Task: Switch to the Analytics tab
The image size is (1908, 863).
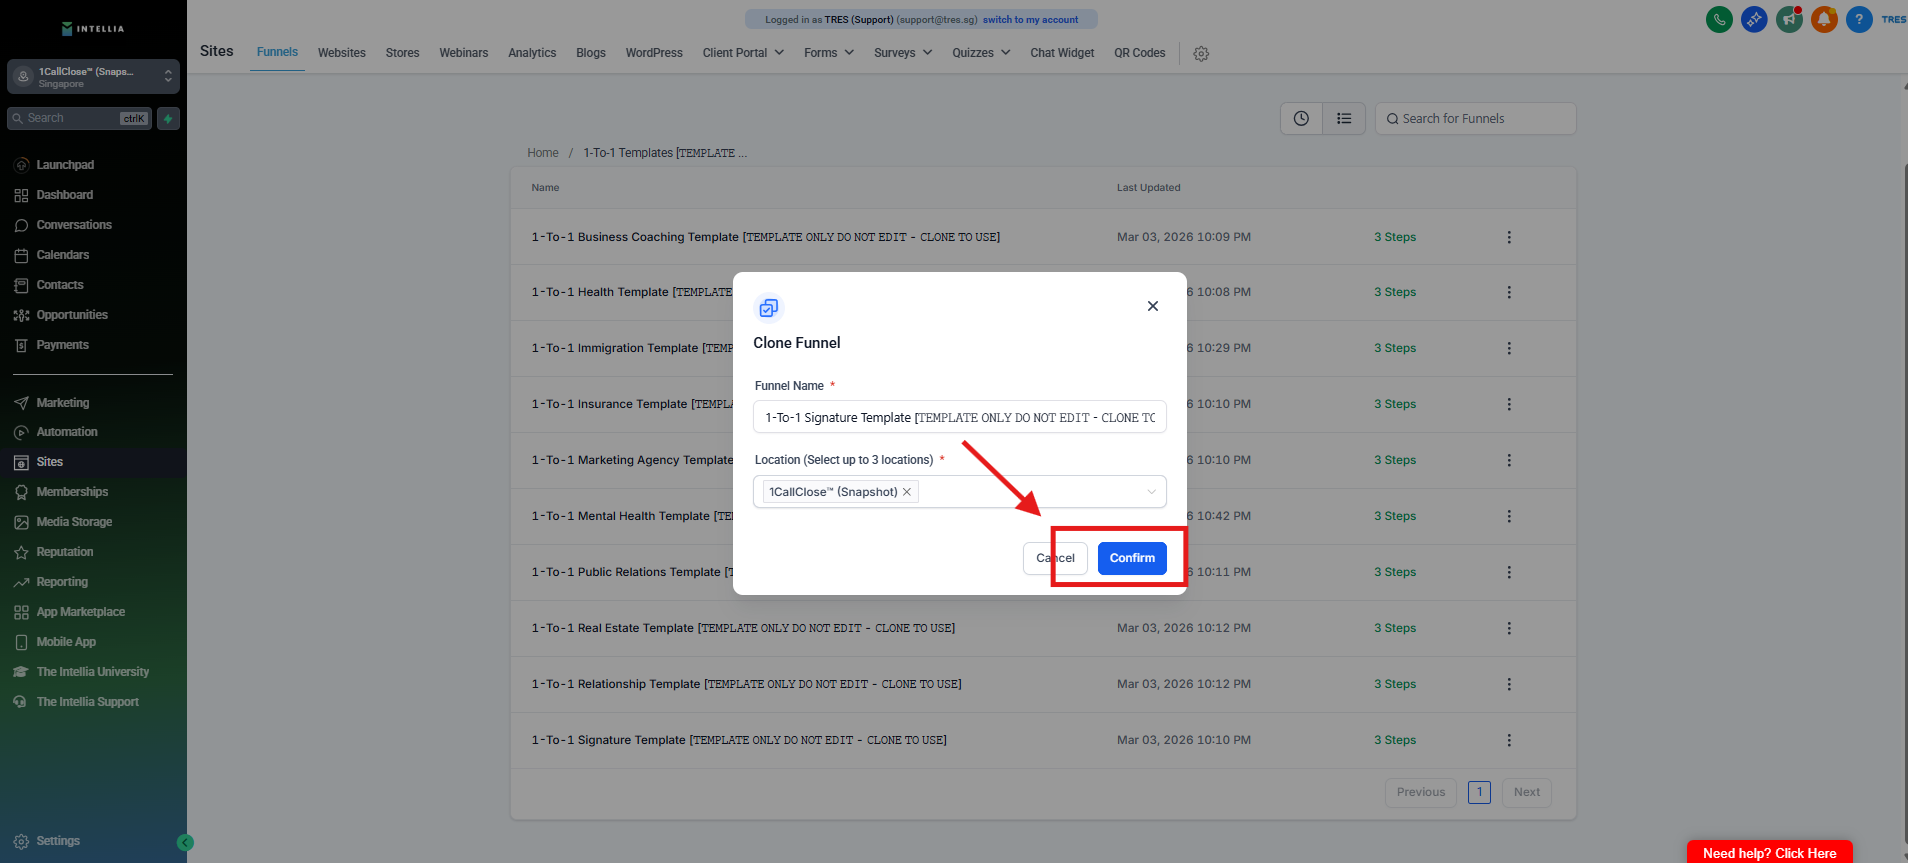Action: tap(532, 53)
